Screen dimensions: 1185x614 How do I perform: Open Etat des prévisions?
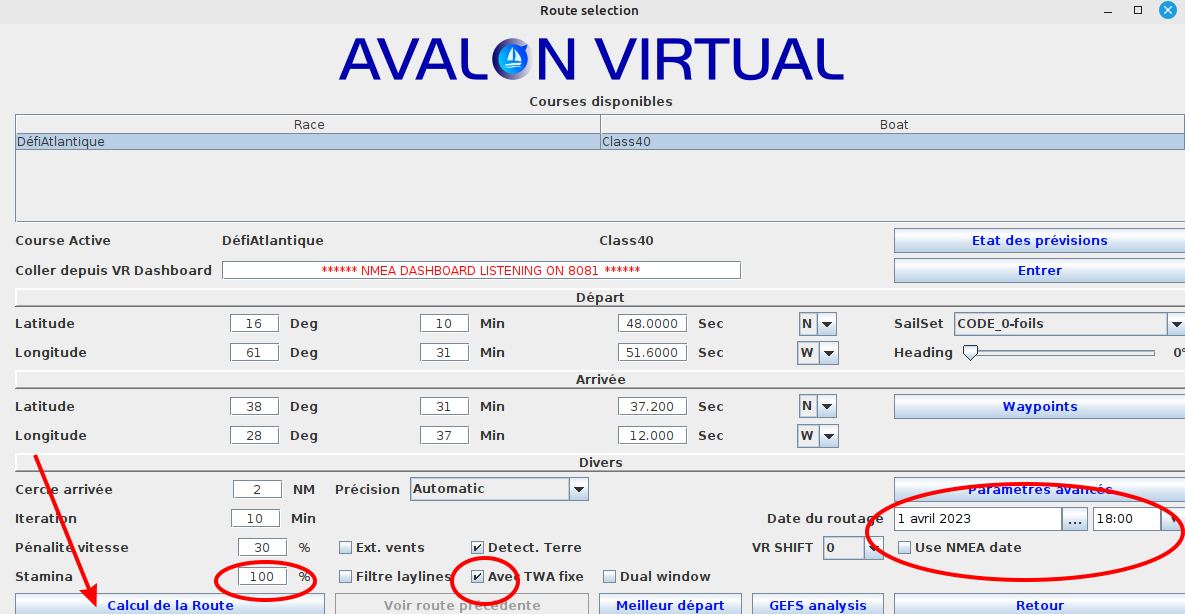coord(1039,241)
